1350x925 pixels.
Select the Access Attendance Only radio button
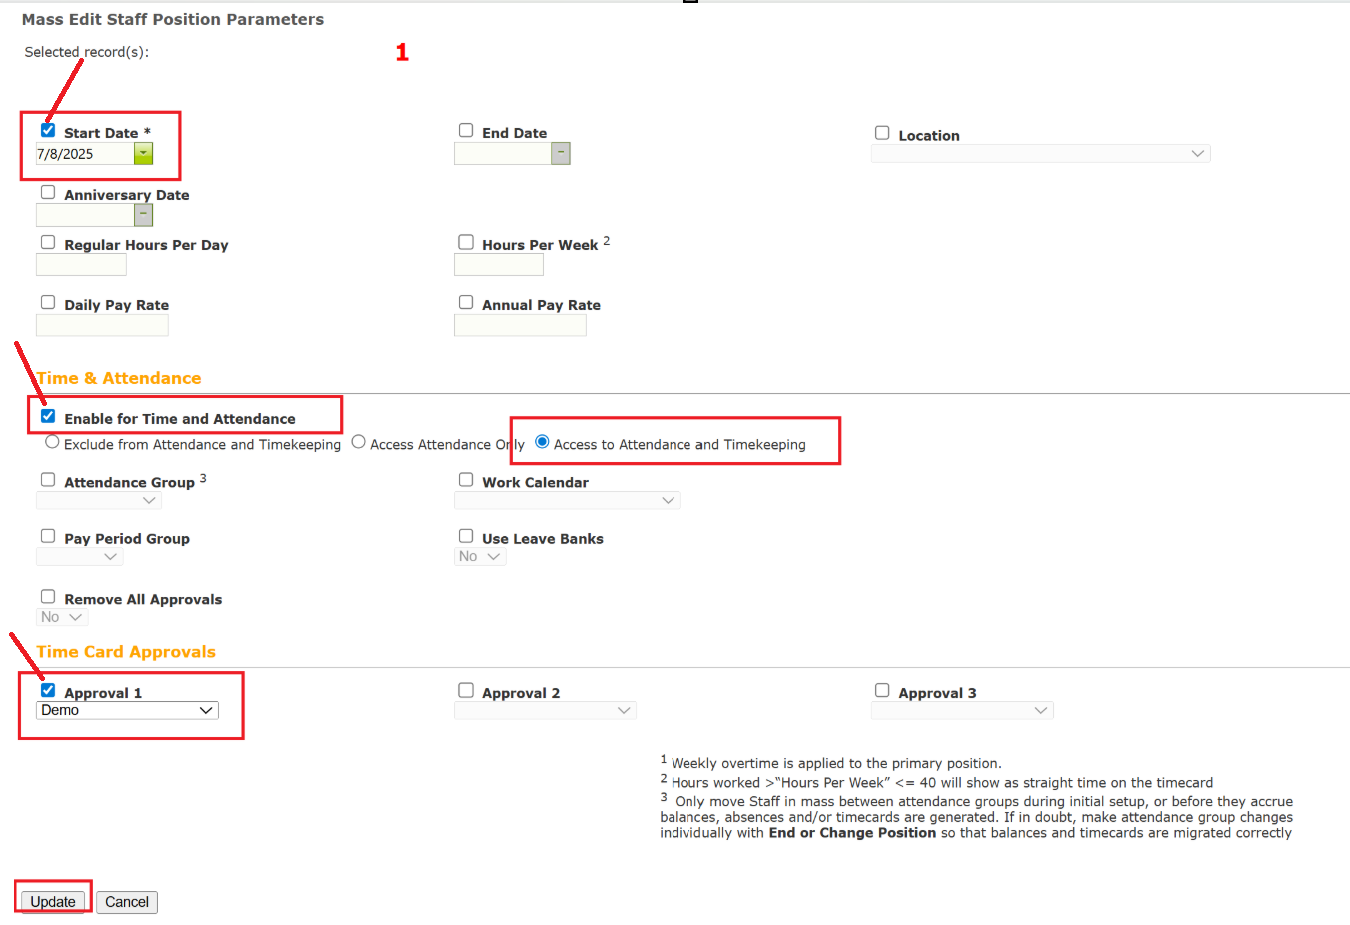point(358,441)
